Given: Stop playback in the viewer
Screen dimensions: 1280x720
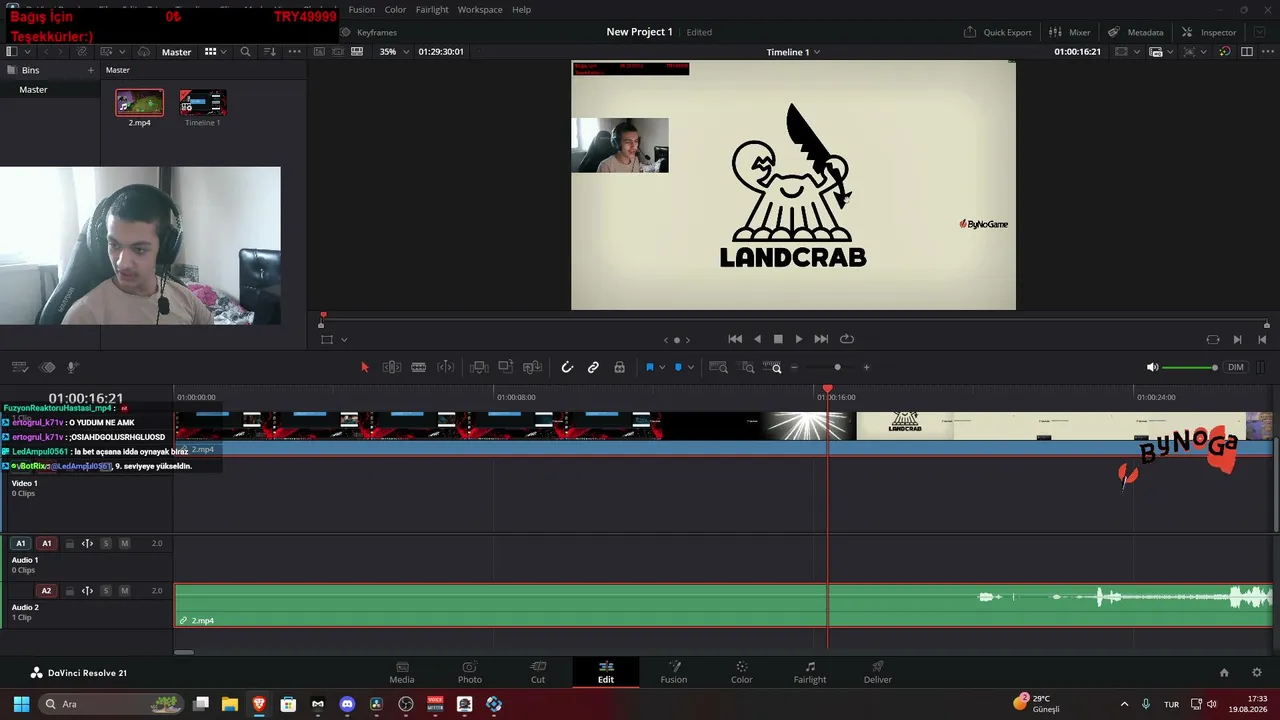Looking at the screenshot, I should [x=778, y=339].
